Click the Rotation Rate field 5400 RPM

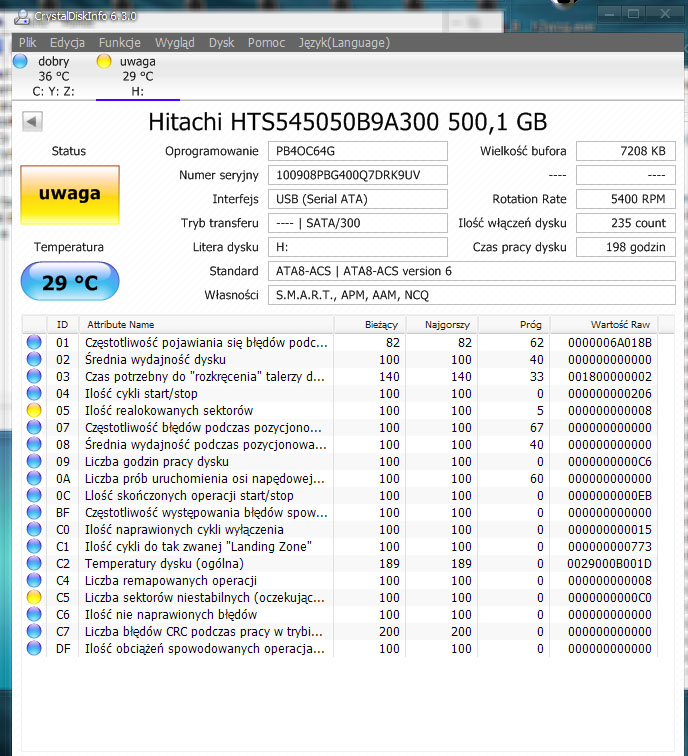(626, 199)
